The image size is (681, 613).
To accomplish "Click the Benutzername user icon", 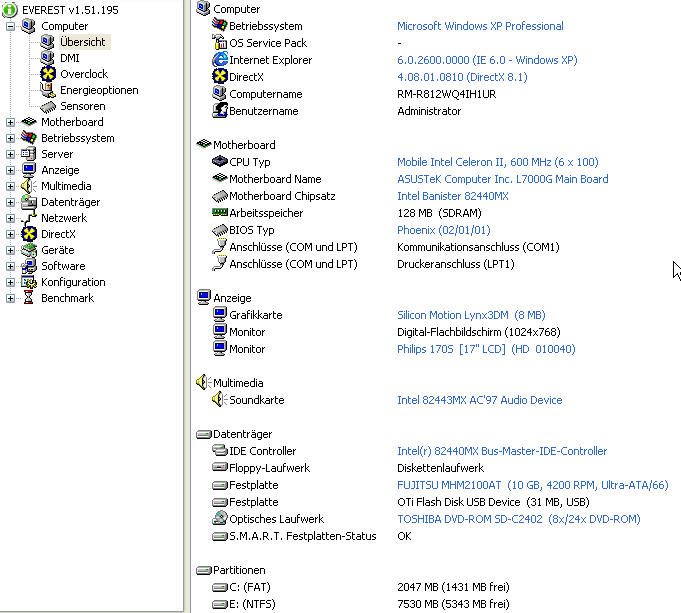I will click(220, 110).
